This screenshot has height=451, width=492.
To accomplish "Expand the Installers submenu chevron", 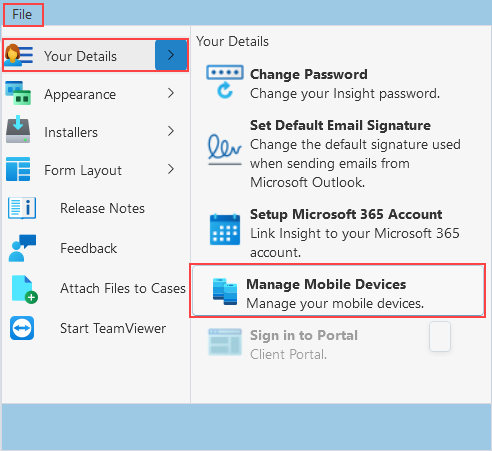I will (x=171, y=131).
